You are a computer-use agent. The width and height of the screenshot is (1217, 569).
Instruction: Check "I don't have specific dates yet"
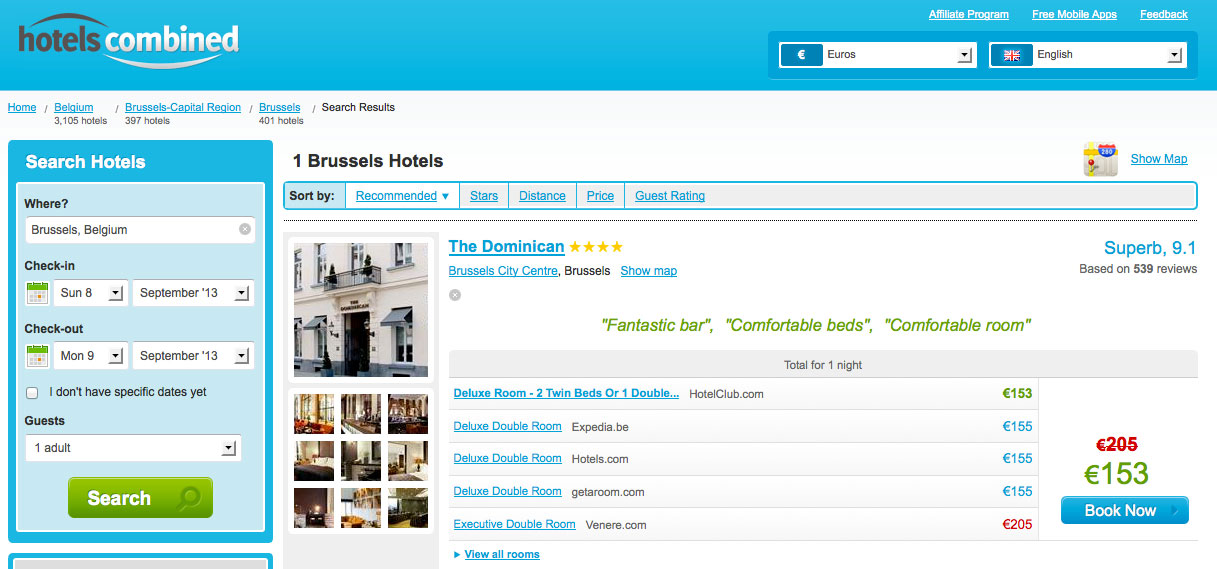tap(32, 393)
